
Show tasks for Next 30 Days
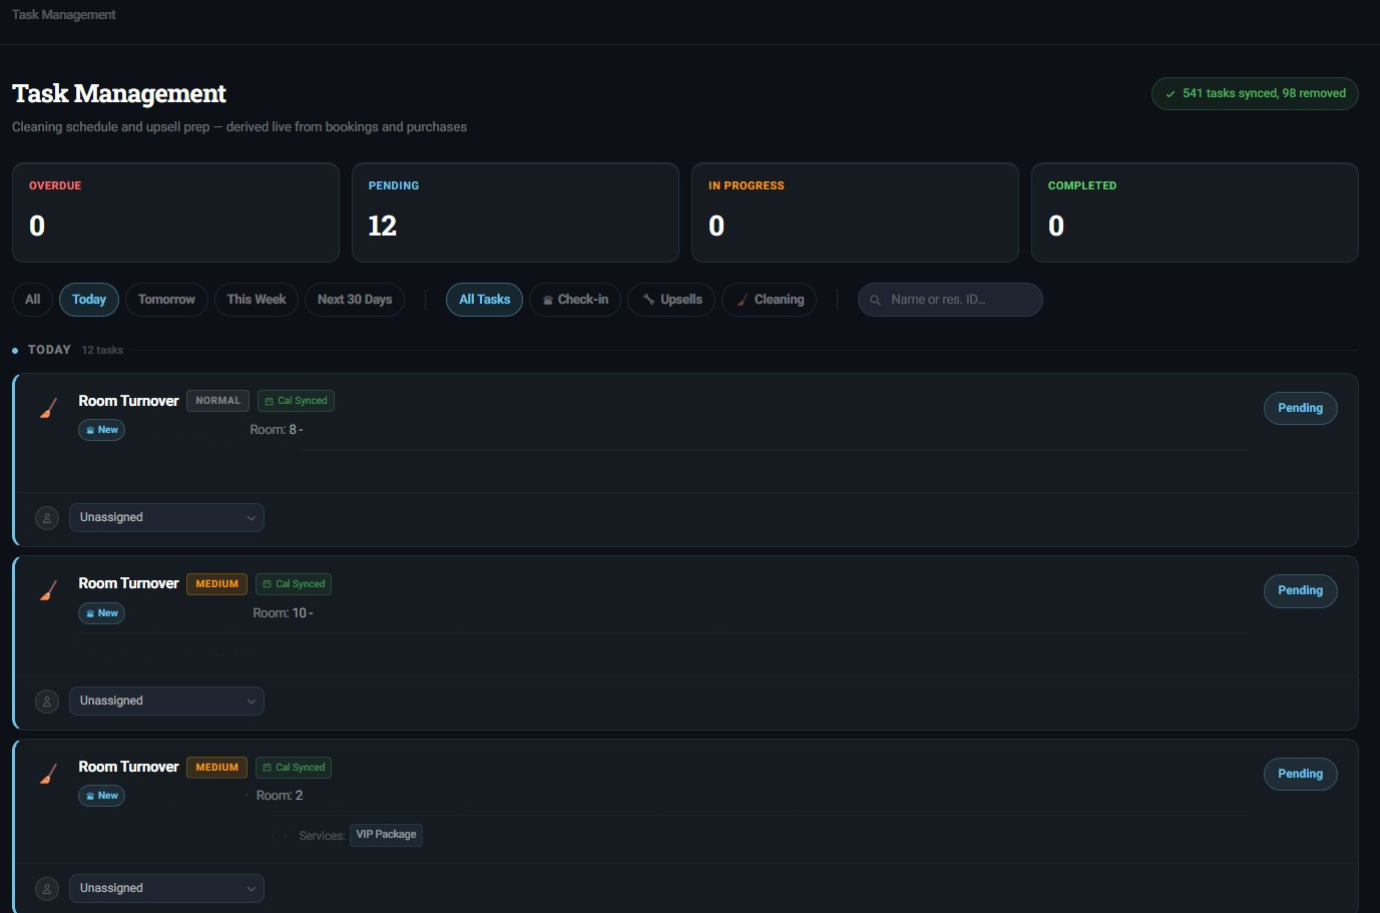355,300
